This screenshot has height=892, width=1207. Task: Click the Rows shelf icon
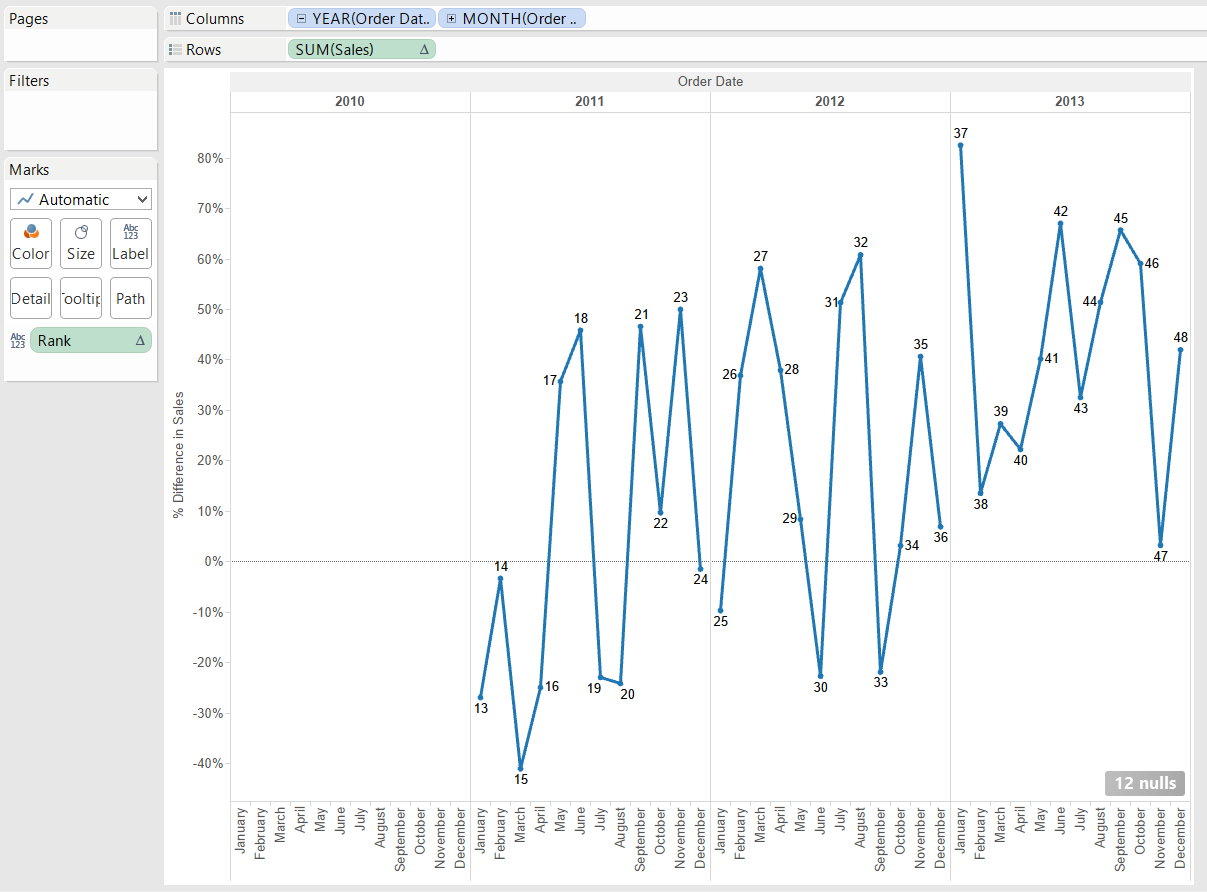tap(176, 50)
